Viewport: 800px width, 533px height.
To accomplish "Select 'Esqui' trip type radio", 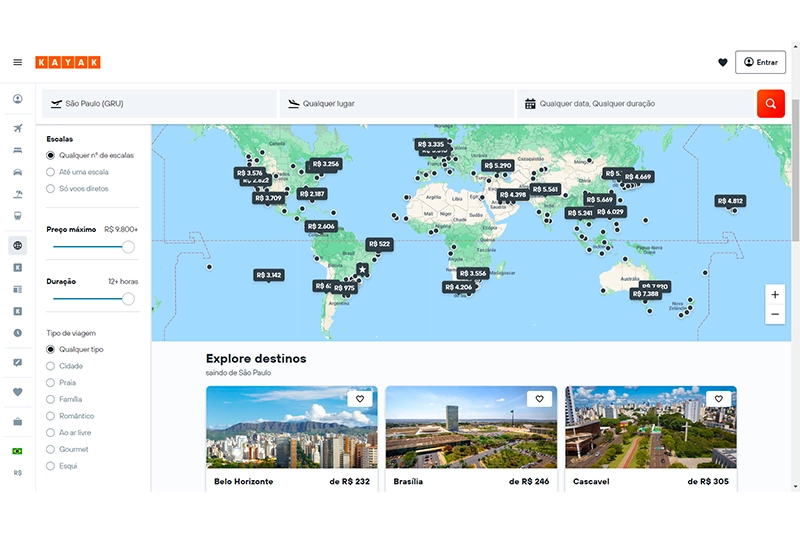I will 51,466.
